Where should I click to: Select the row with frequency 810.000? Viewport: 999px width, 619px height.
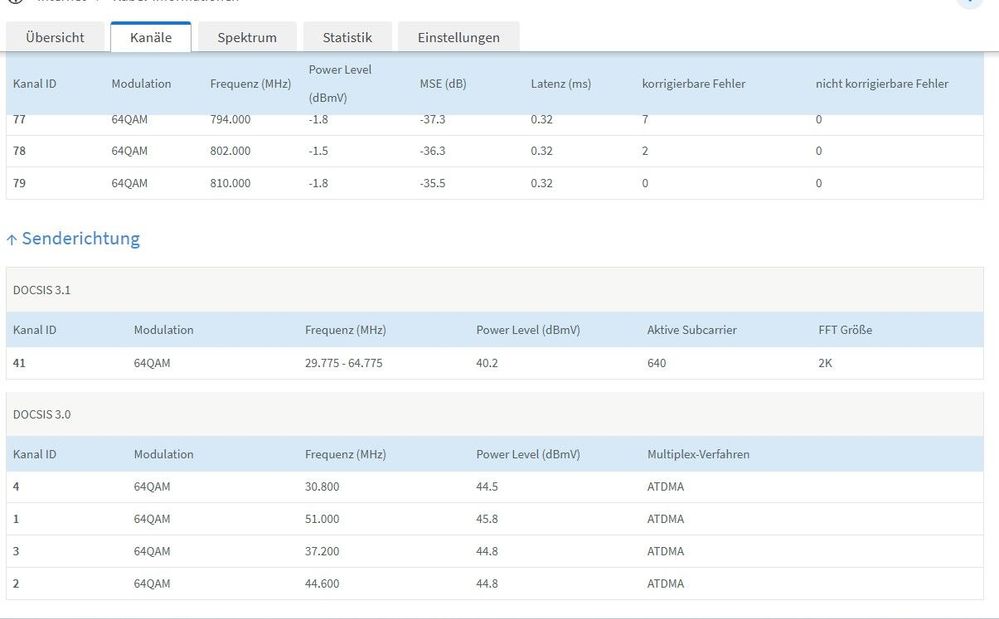point(494,183)
